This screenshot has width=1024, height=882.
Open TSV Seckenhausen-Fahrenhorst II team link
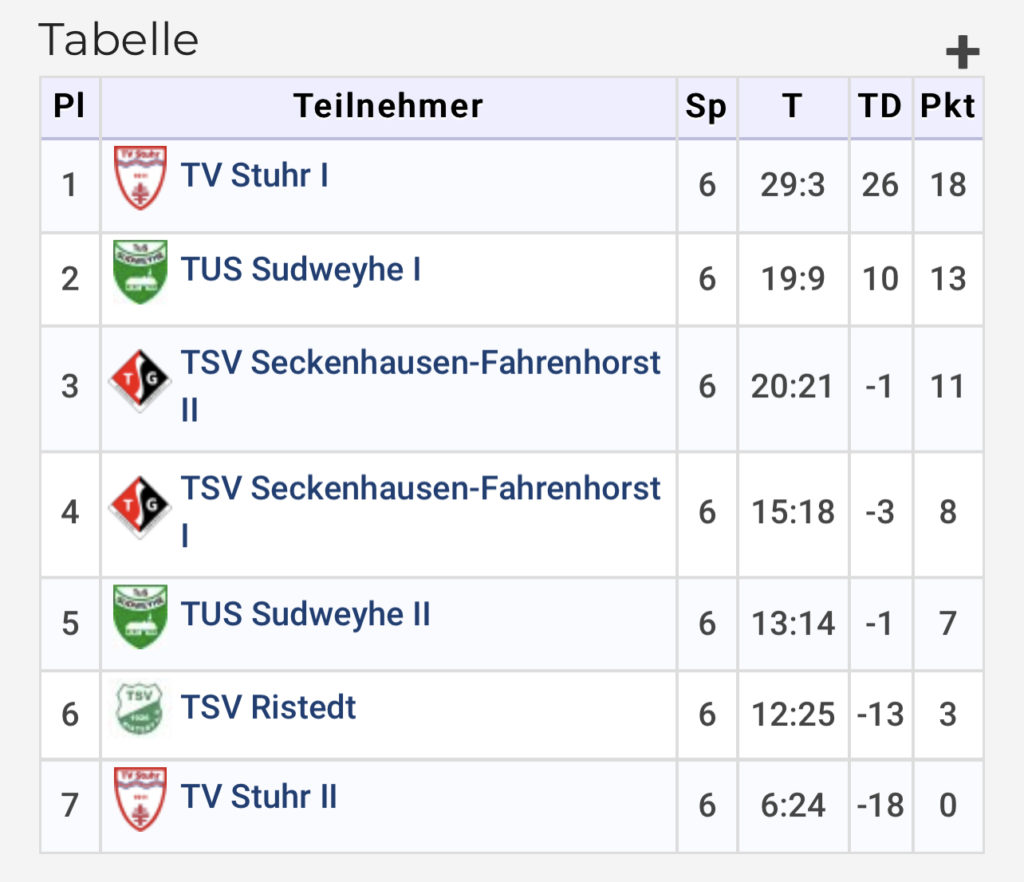(x=421, y=386)
